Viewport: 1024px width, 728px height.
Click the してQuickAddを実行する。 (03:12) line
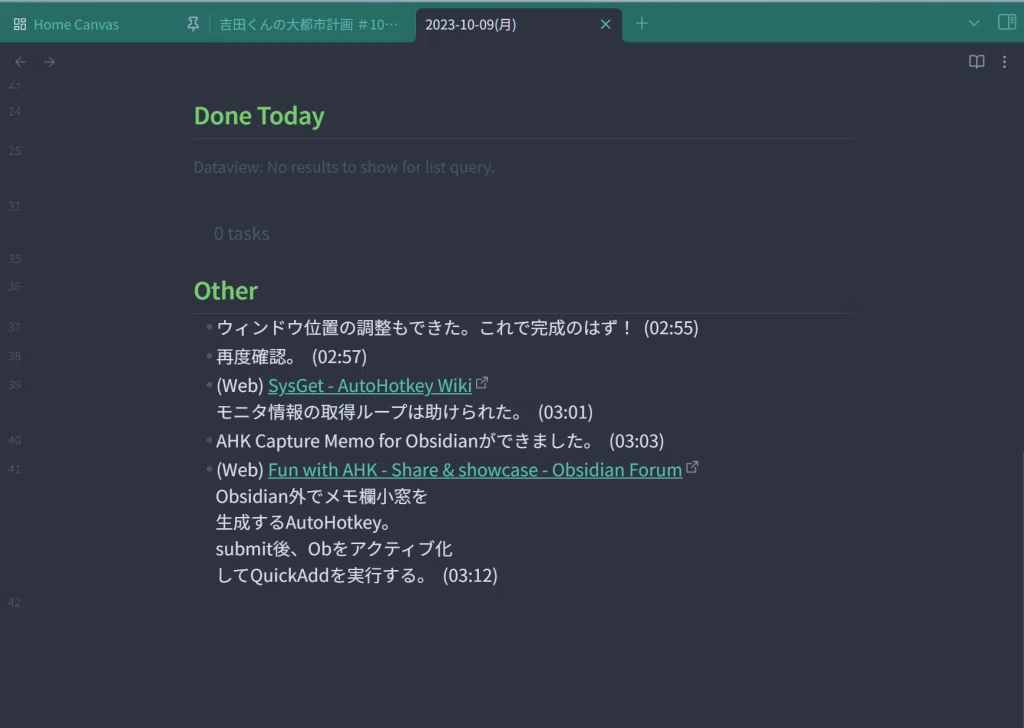coord(357,575)
